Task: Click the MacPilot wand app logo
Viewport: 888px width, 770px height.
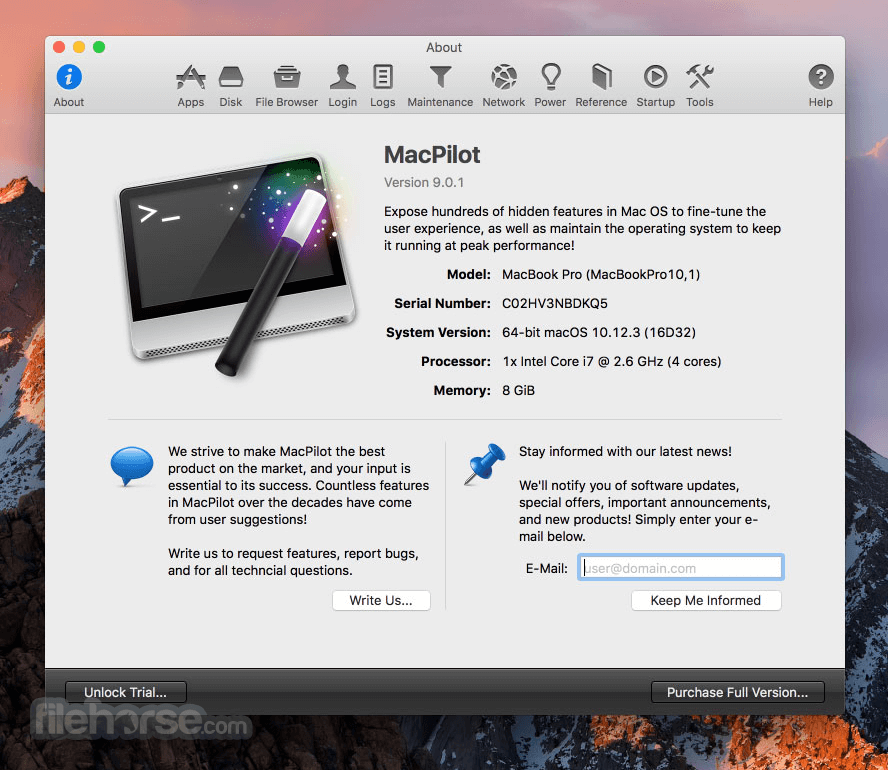Action: 237,265
